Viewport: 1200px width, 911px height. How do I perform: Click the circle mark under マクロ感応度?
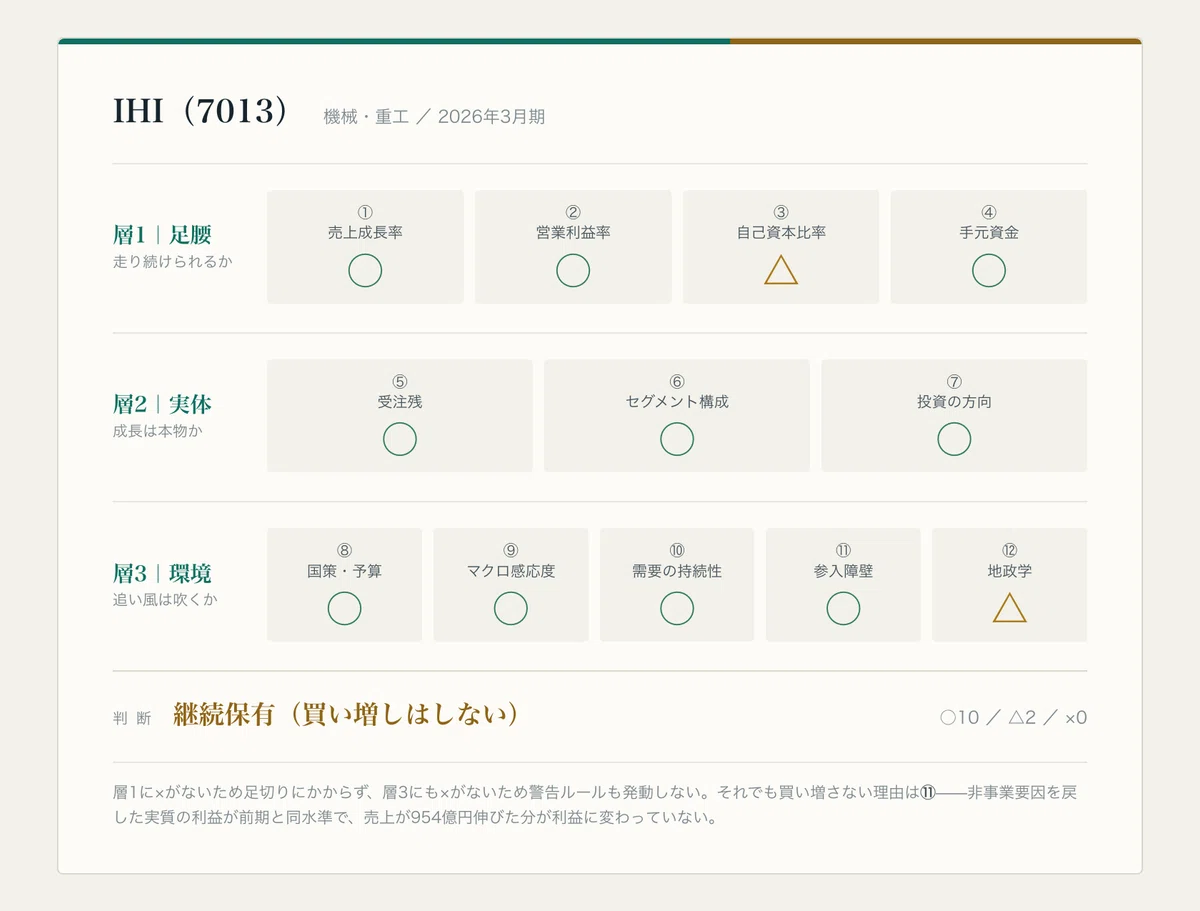pyautogui.click(x=511, y=608)
